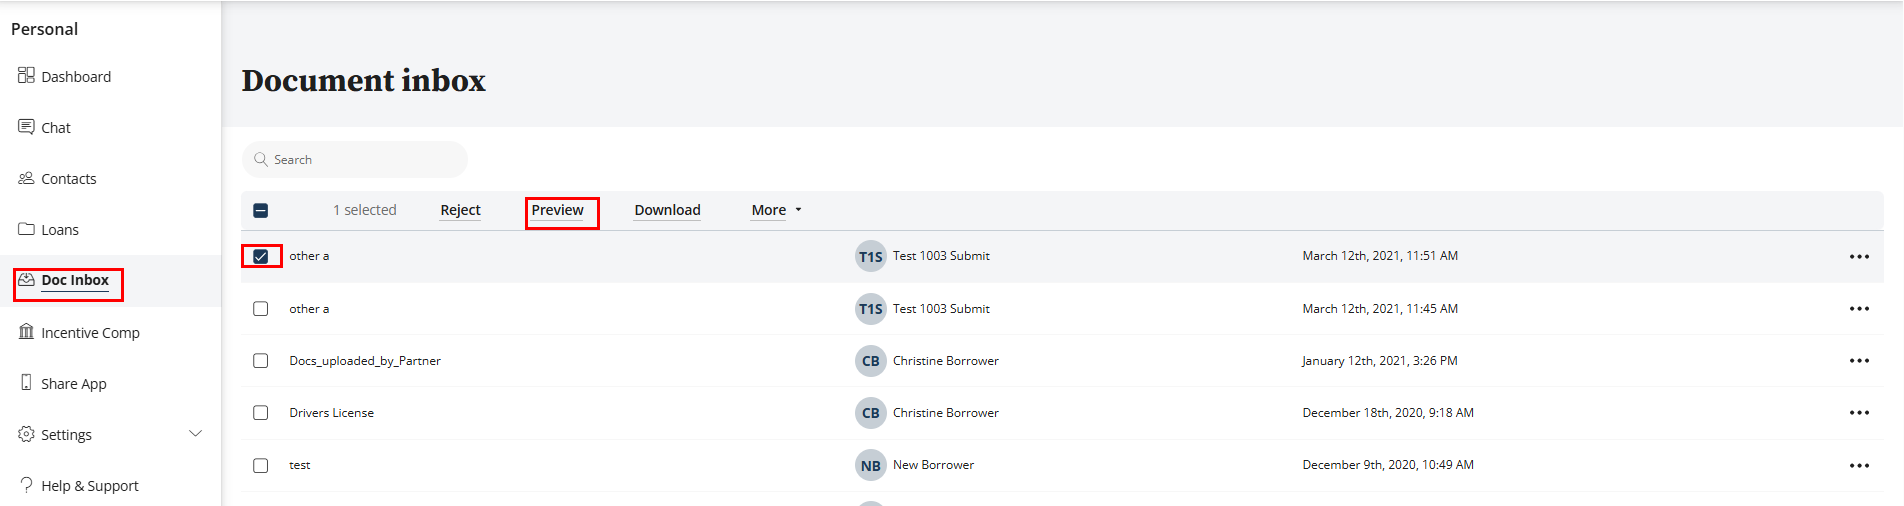Viewport: 1904px width, 506px height.
Task: Preview the selected document
Action: tap(558, 210)
